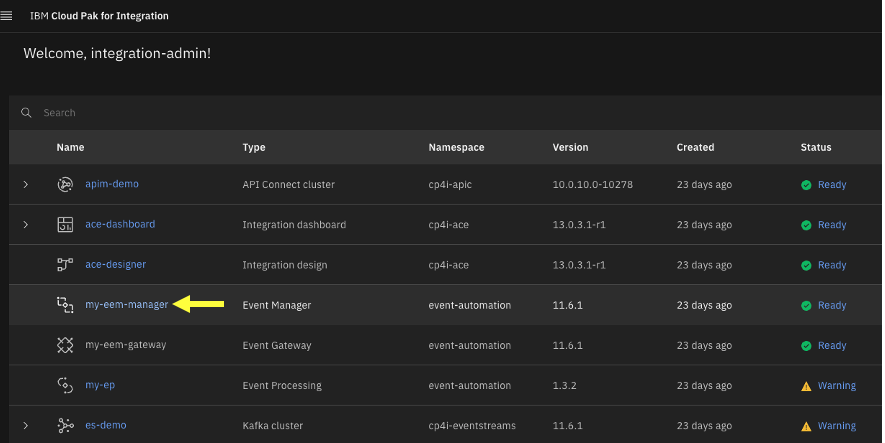Click the my-eem-manager Event Manager icon
The image size is (885, 443).
coord(65,305)
